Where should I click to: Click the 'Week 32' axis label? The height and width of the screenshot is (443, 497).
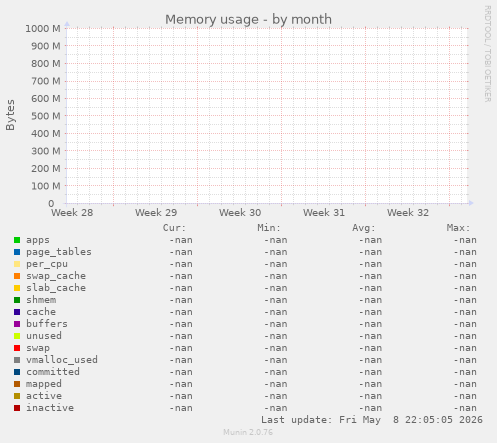coord(408,213)
